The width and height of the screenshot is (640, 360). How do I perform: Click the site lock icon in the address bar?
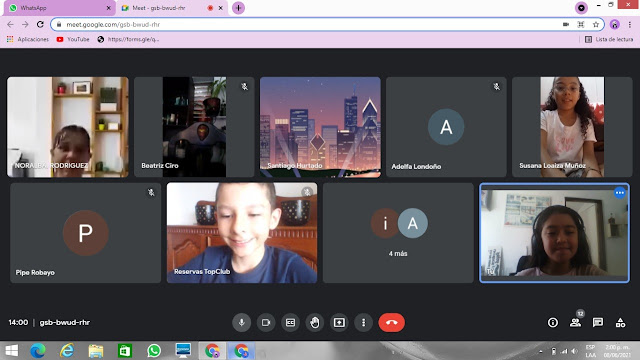[x=59, y=24]
